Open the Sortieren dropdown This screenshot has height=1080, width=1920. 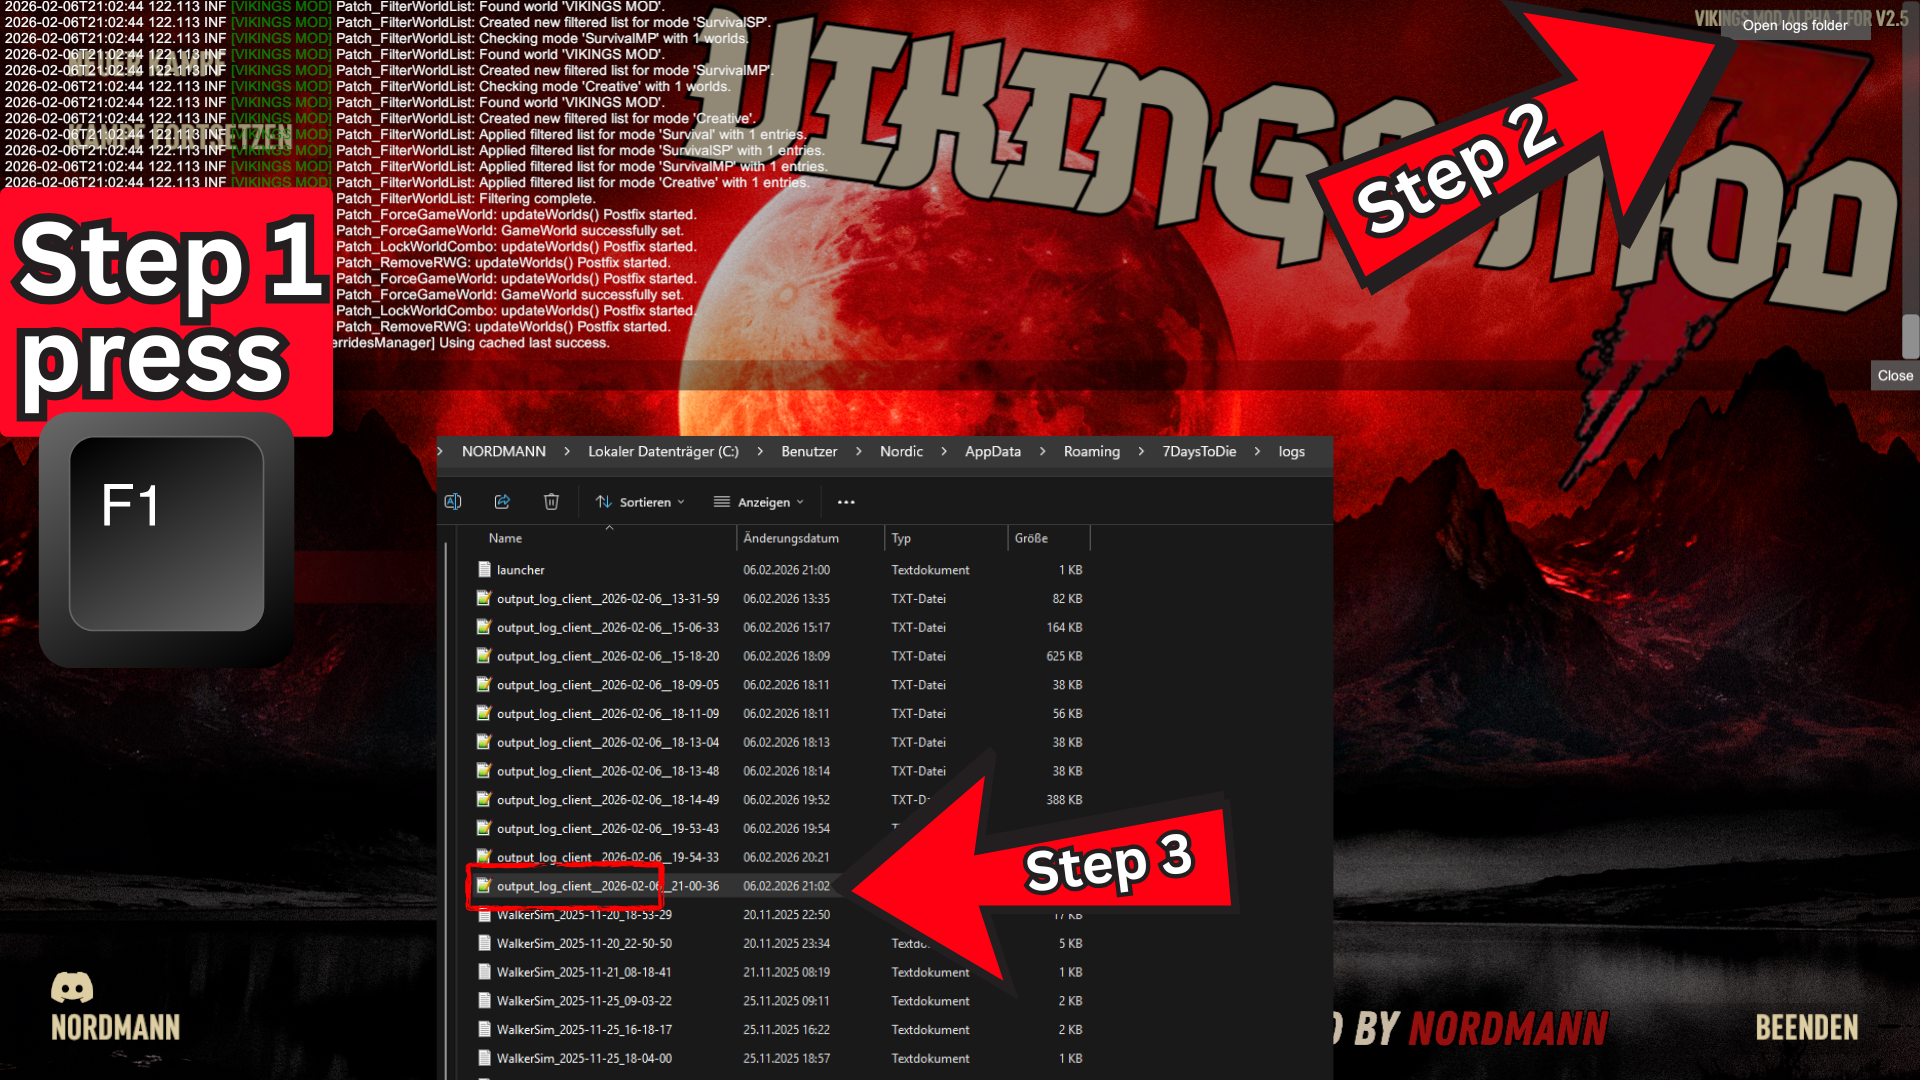click(x=640, y=502)
